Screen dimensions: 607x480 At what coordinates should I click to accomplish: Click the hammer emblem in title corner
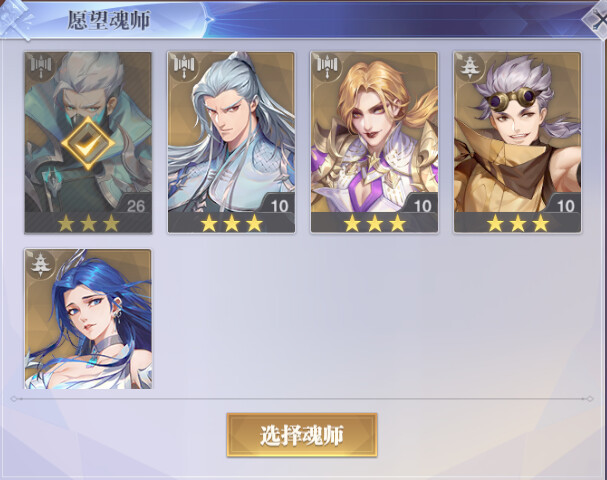[15, 19]
